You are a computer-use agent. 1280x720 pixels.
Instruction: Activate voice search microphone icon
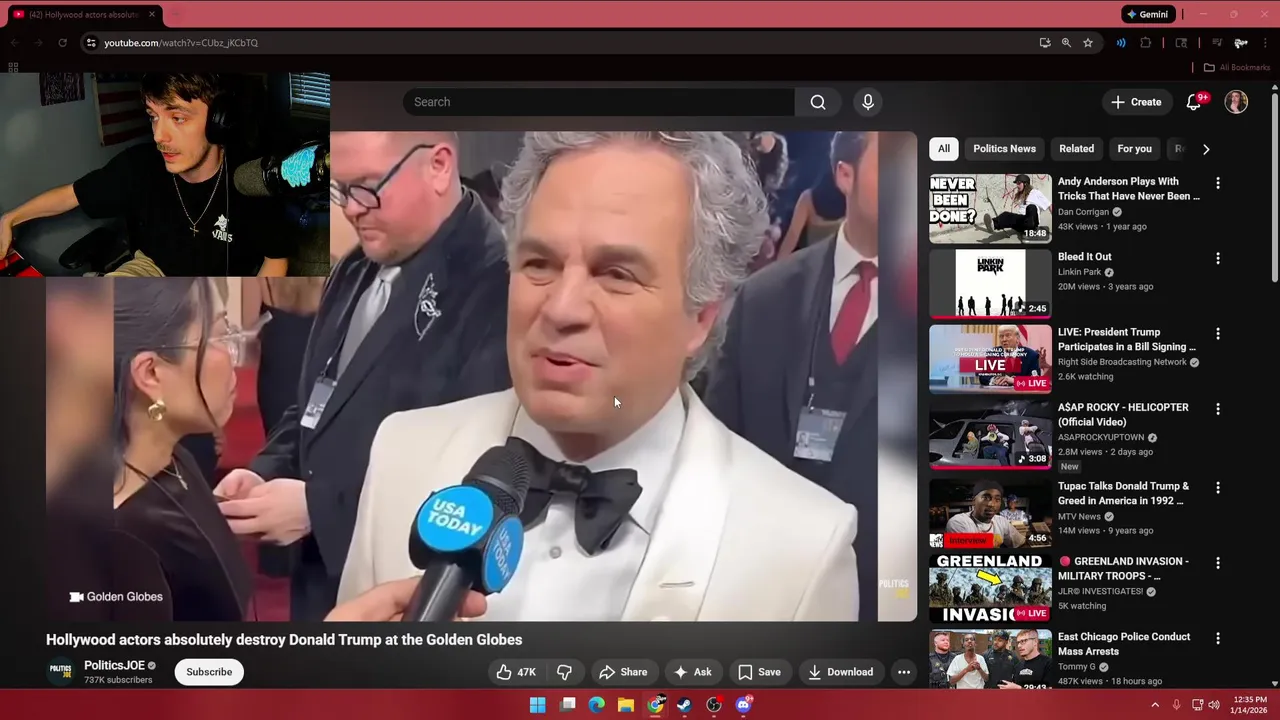pos(868,102)
